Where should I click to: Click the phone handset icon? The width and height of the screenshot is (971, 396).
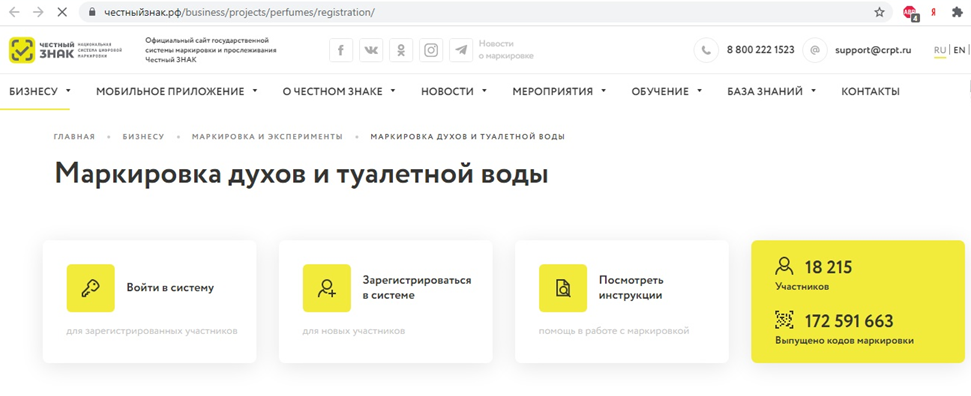click(x=706, y=50)
